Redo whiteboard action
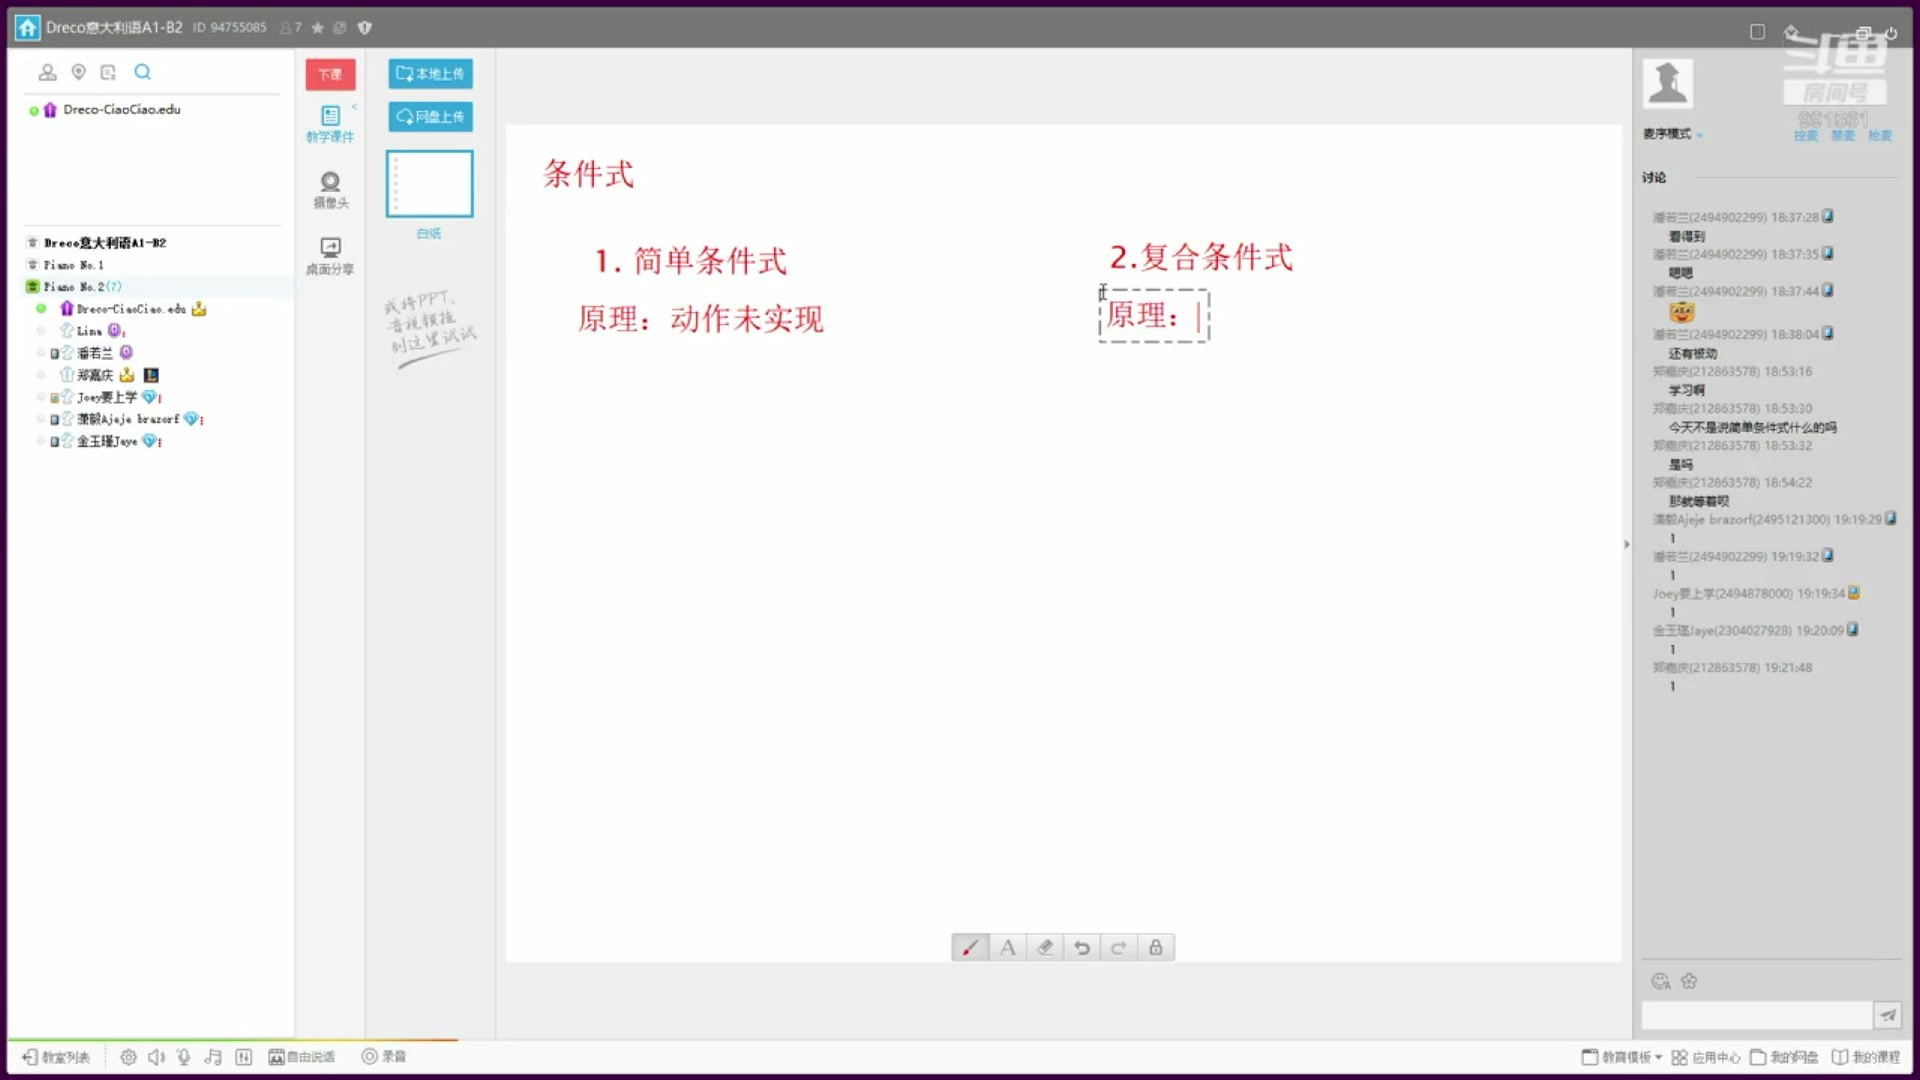 1119,947
